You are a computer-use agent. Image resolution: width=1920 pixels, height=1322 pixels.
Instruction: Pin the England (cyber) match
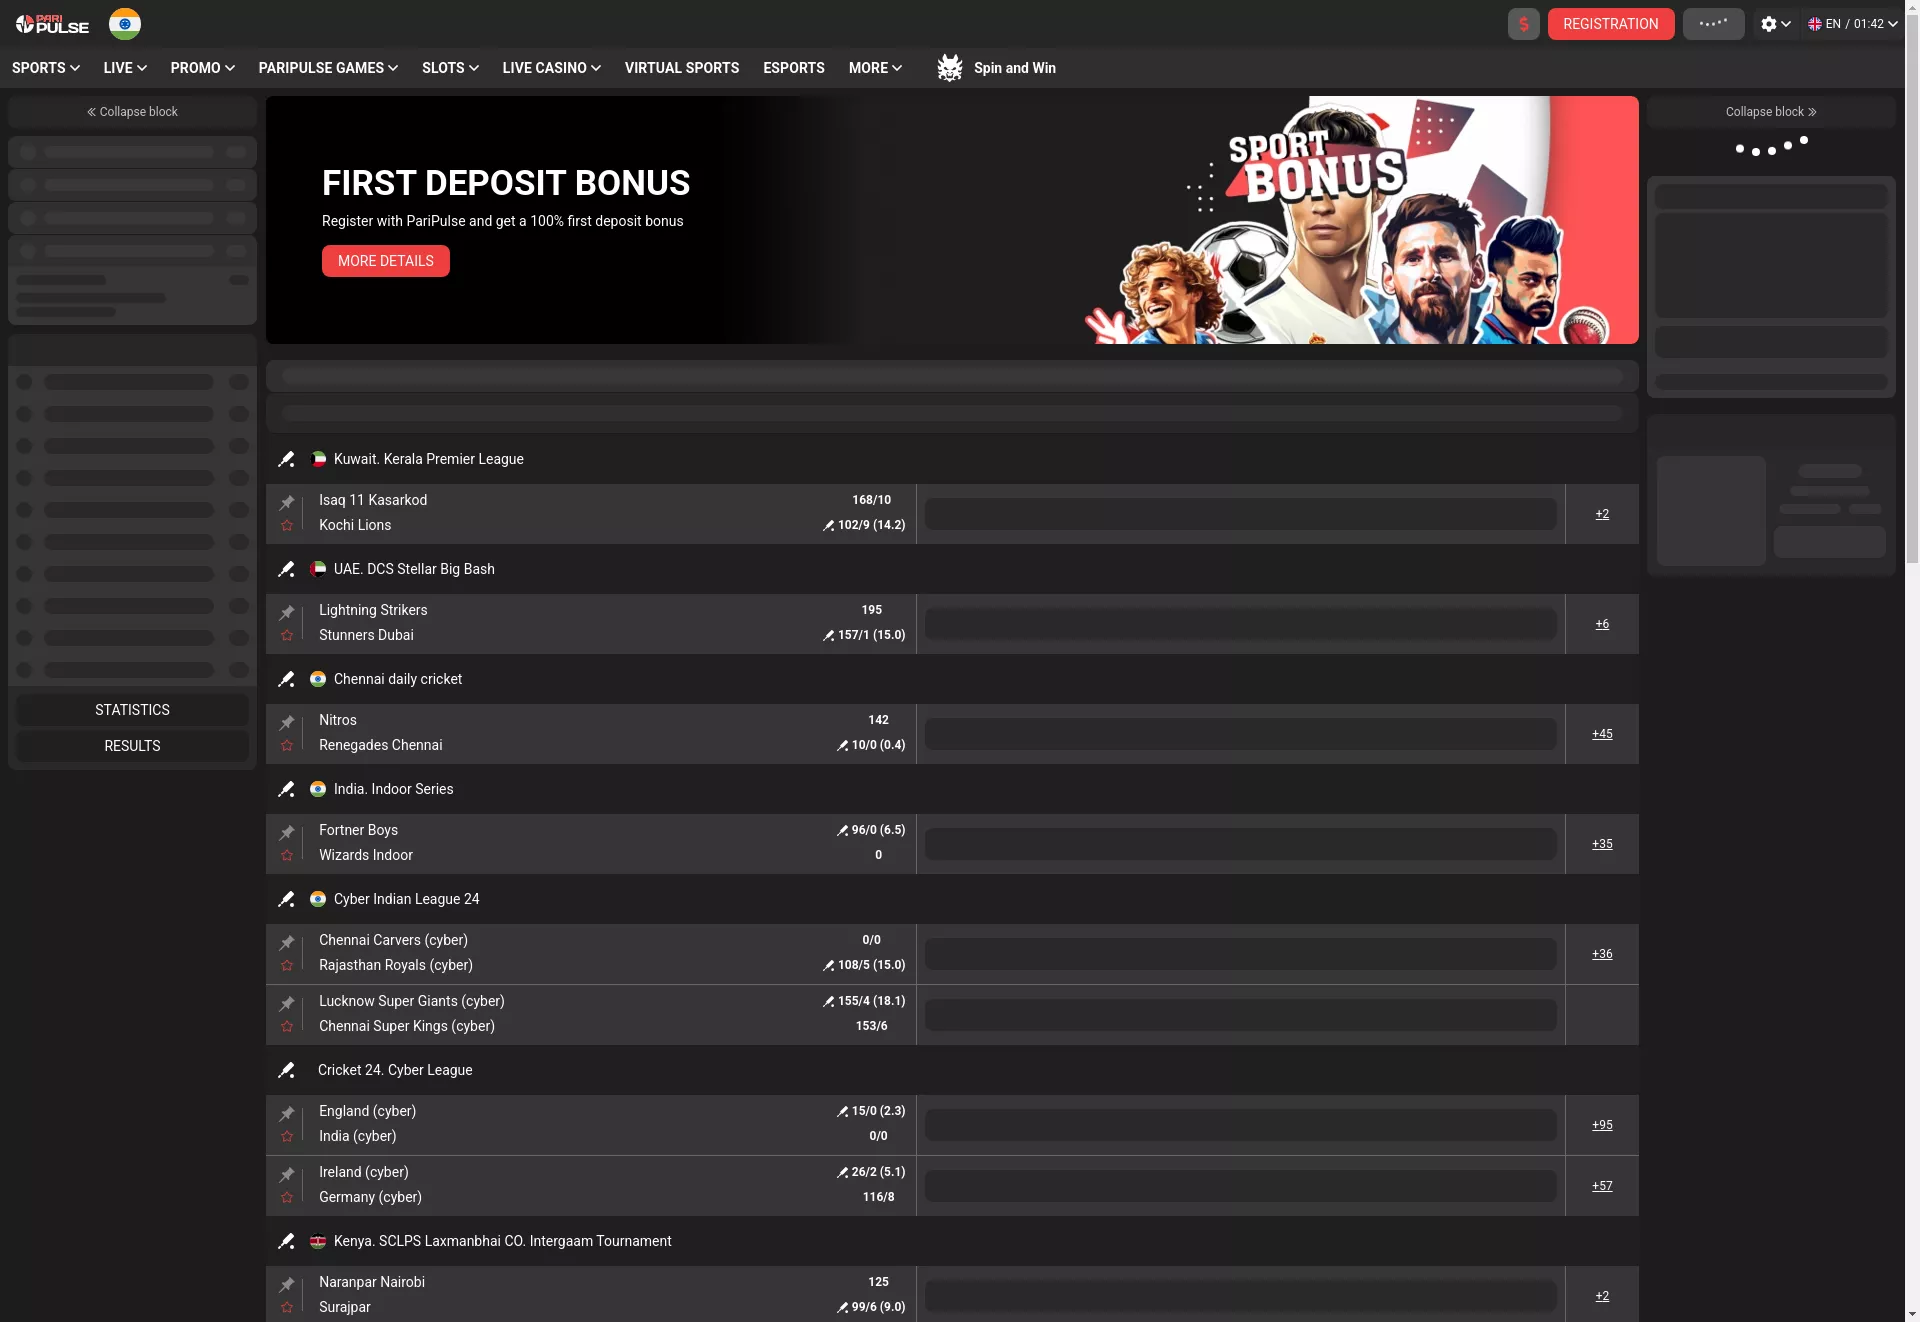tap(287, 1113)
